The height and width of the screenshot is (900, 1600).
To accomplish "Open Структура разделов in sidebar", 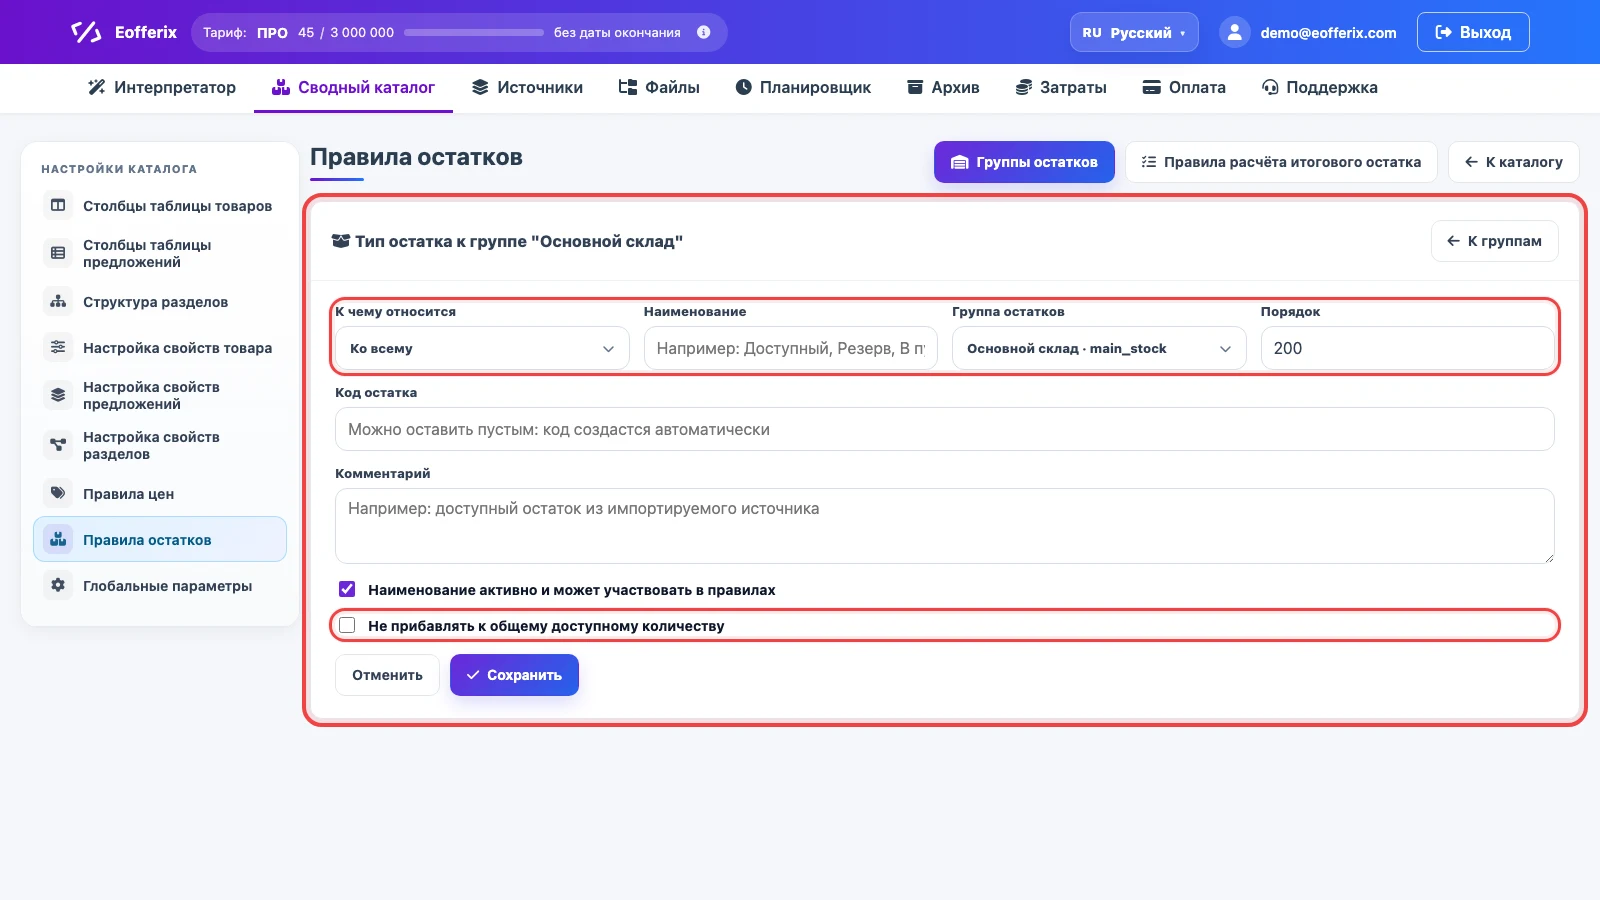I will click(x=160, y=301).
